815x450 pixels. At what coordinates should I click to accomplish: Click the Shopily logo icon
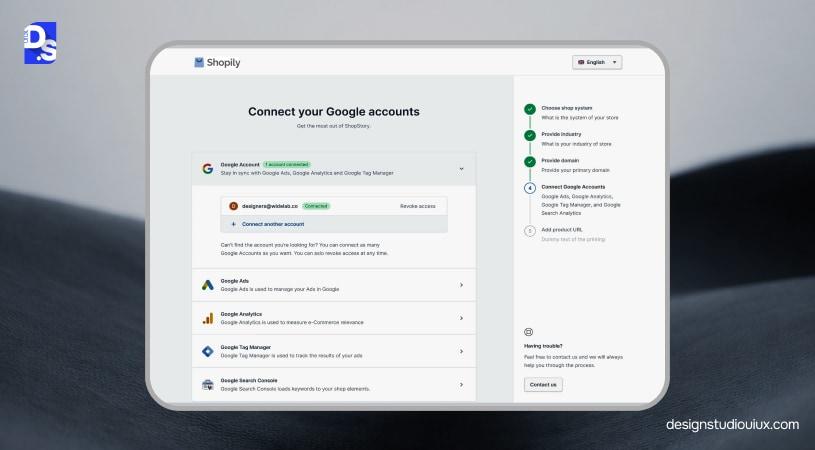pyautogui.click(x=199, y=62)
